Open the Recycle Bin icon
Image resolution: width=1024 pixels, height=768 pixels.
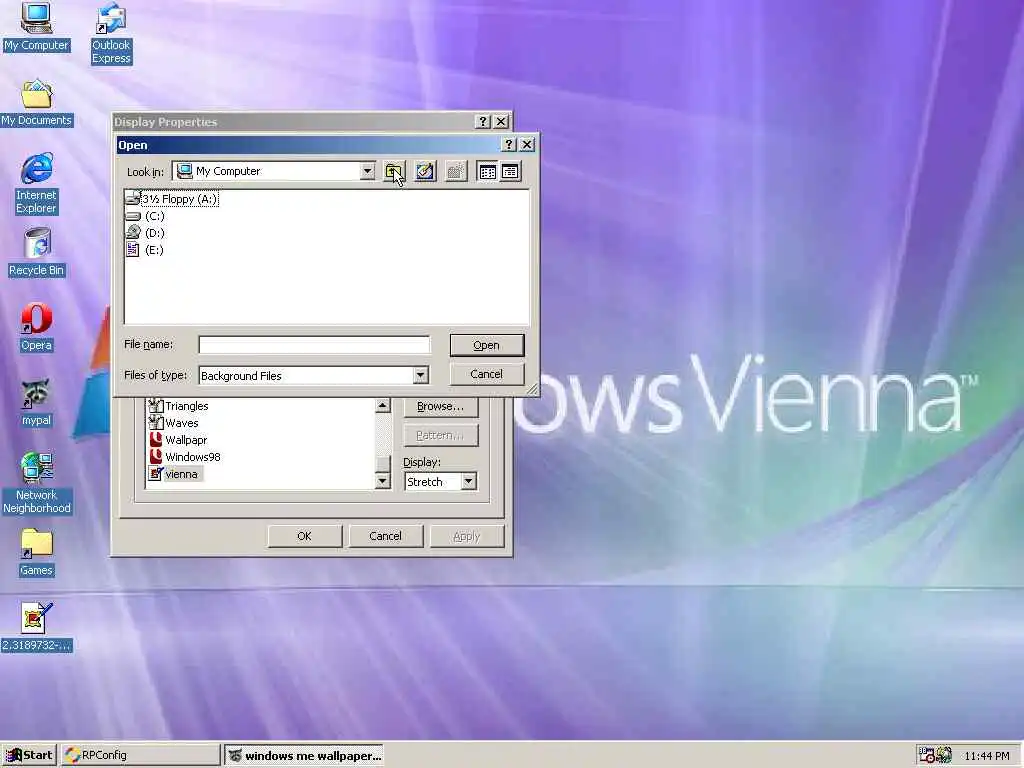(36, 252)
